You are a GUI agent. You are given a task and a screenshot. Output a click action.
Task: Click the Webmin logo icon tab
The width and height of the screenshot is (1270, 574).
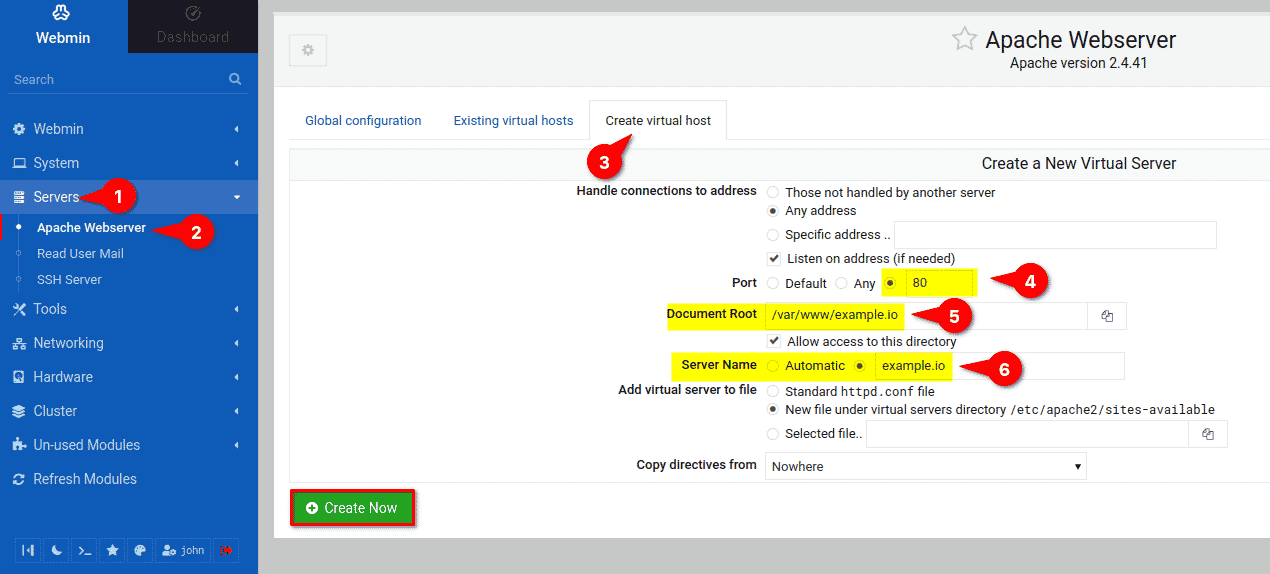click(x=63, y=13)
